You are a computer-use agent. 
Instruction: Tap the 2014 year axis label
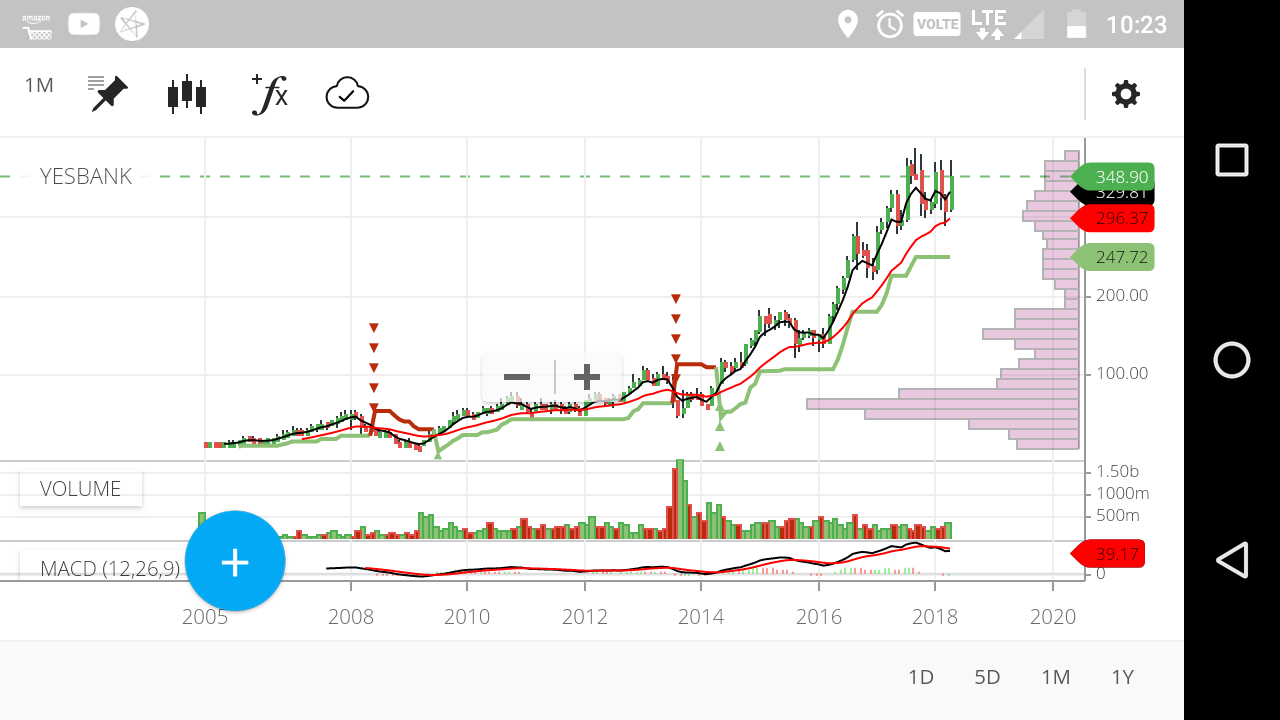[701, 617]
